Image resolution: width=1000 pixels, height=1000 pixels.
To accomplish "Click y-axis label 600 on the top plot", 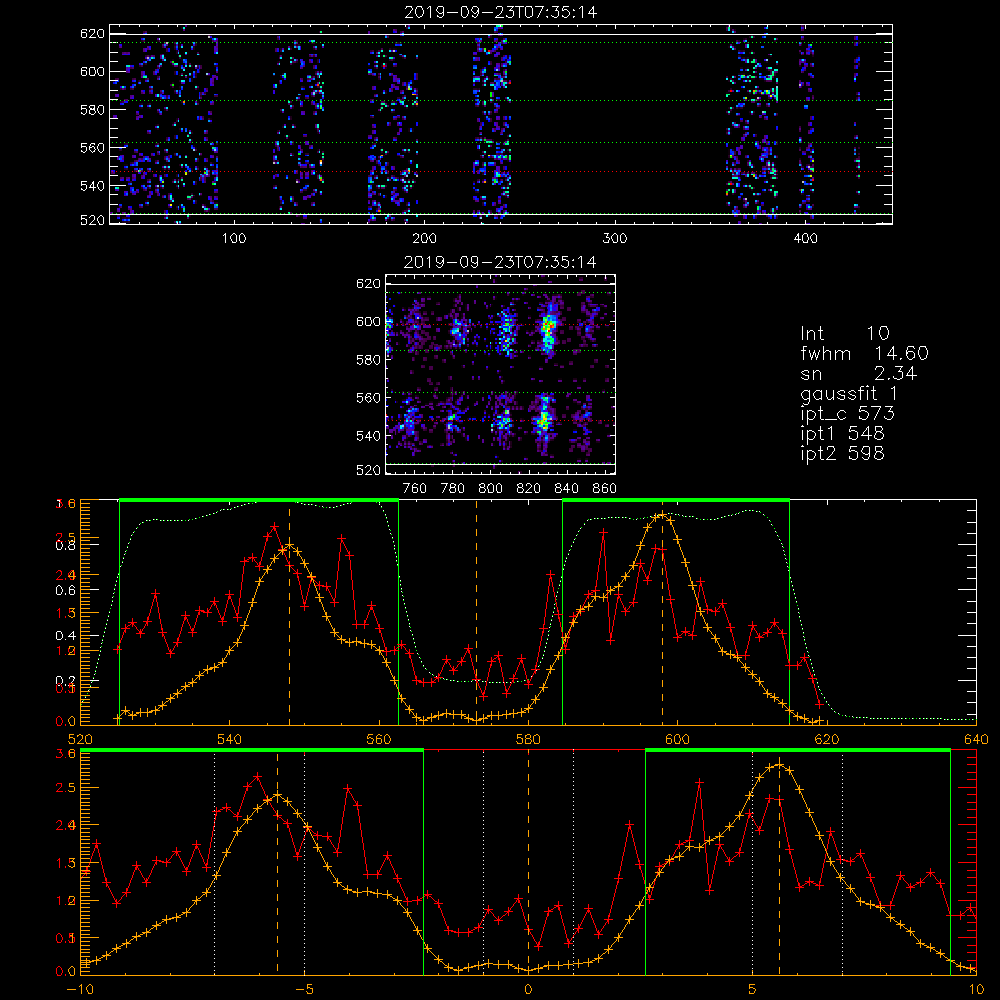I will pos(92,71).
